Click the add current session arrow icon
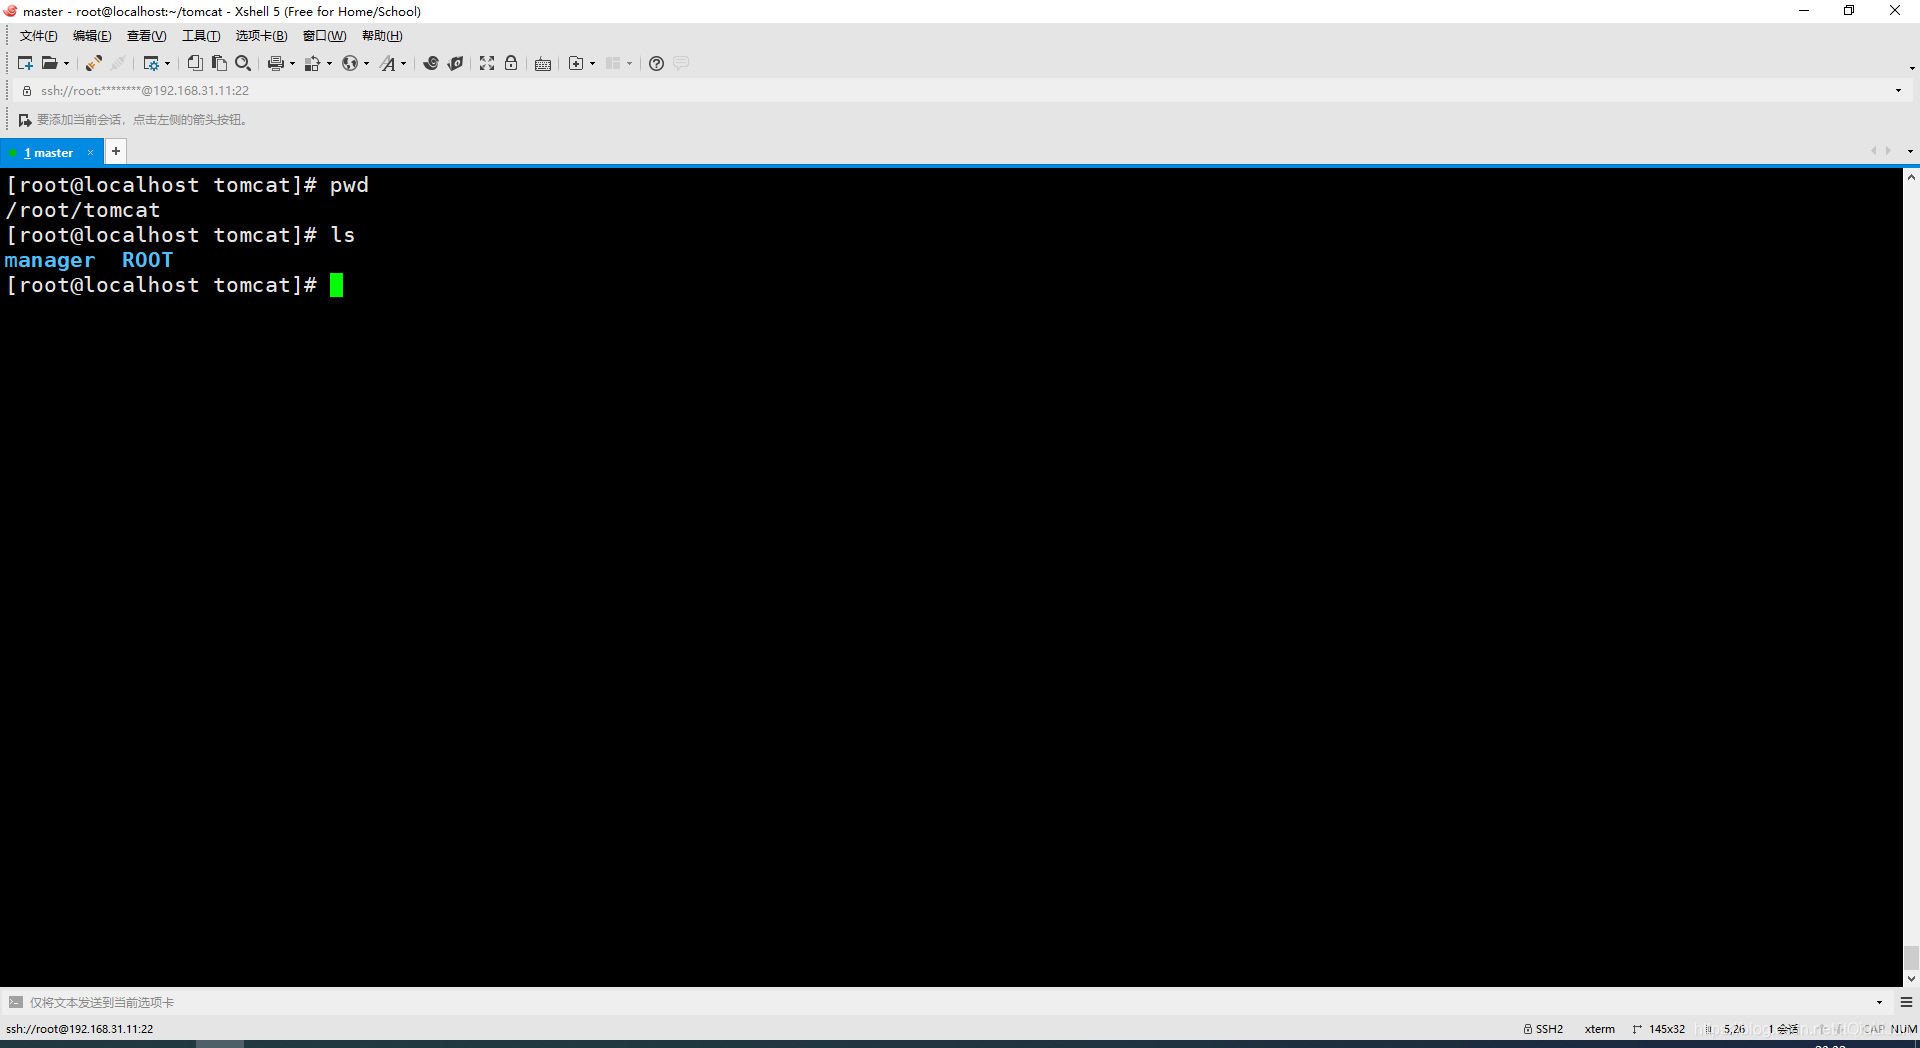Viewport: 1920px width, 1048px height. click(25, 120)
